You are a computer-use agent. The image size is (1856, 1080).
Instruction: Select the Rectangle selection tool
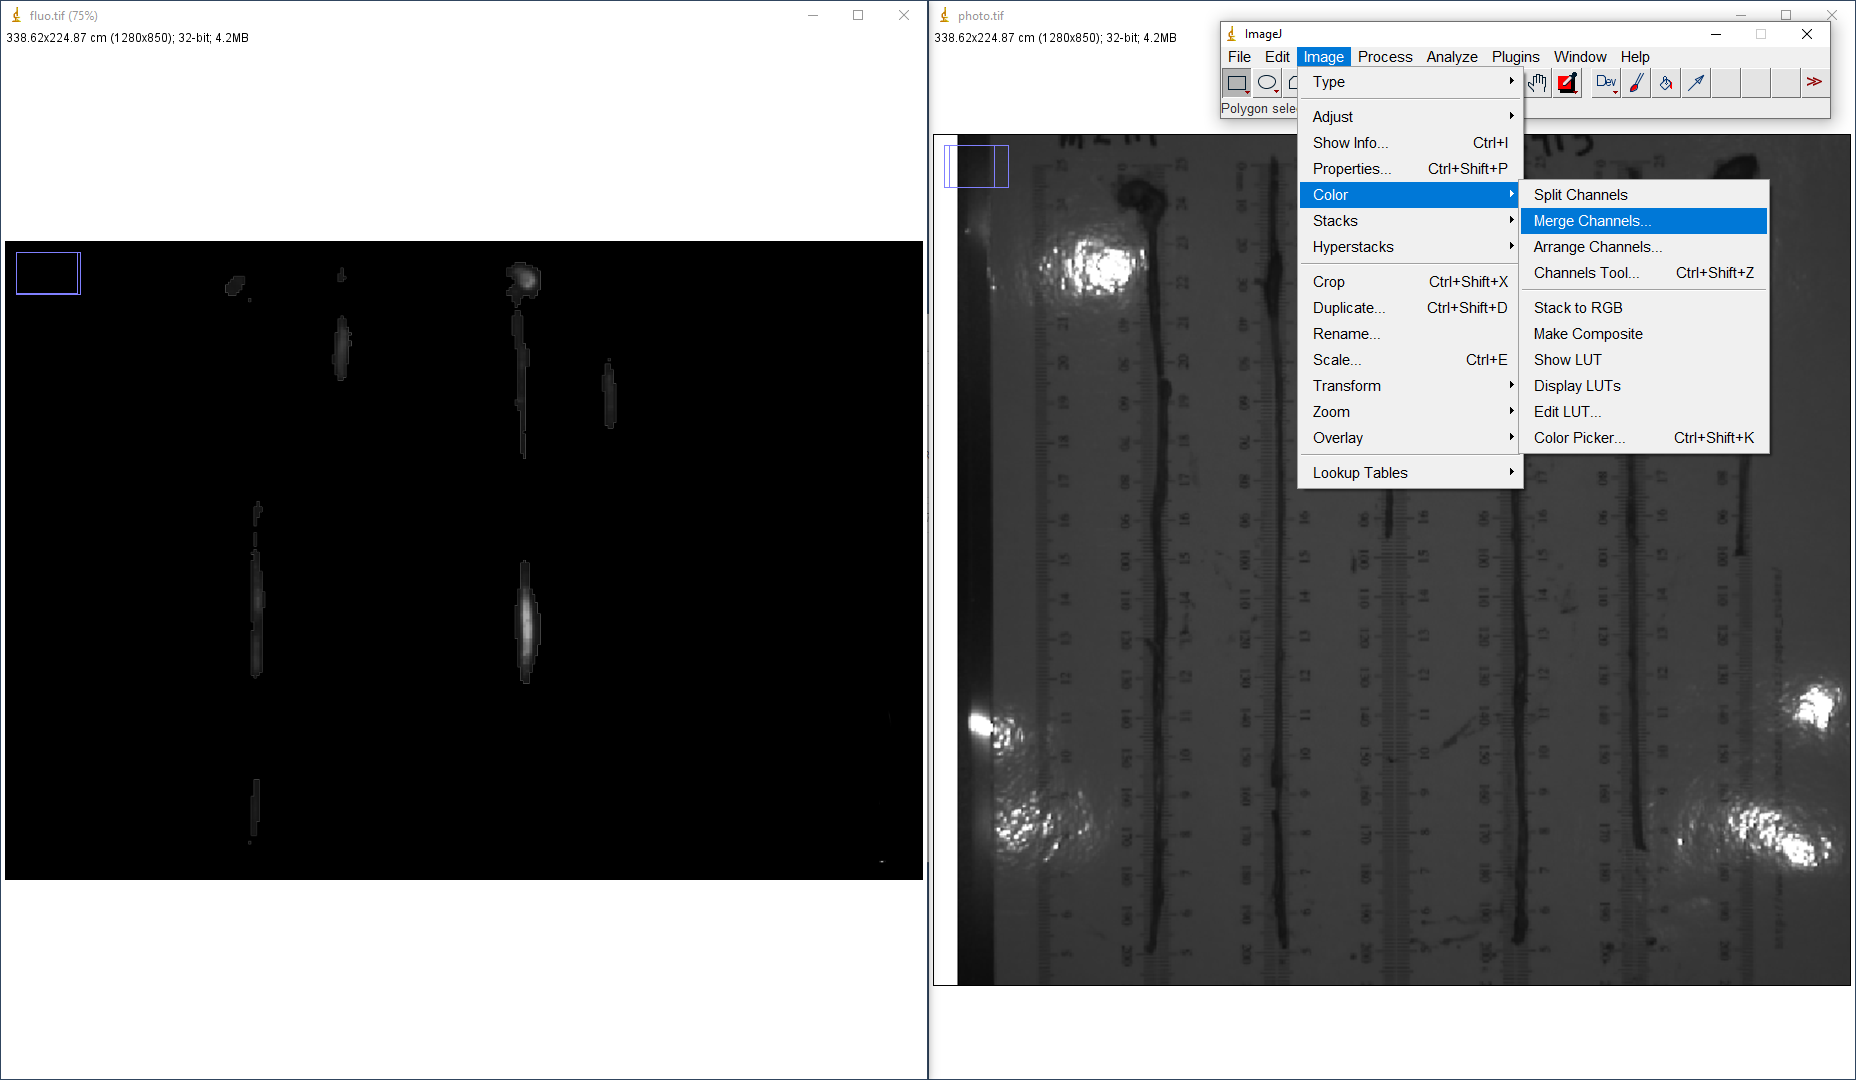1237,83
